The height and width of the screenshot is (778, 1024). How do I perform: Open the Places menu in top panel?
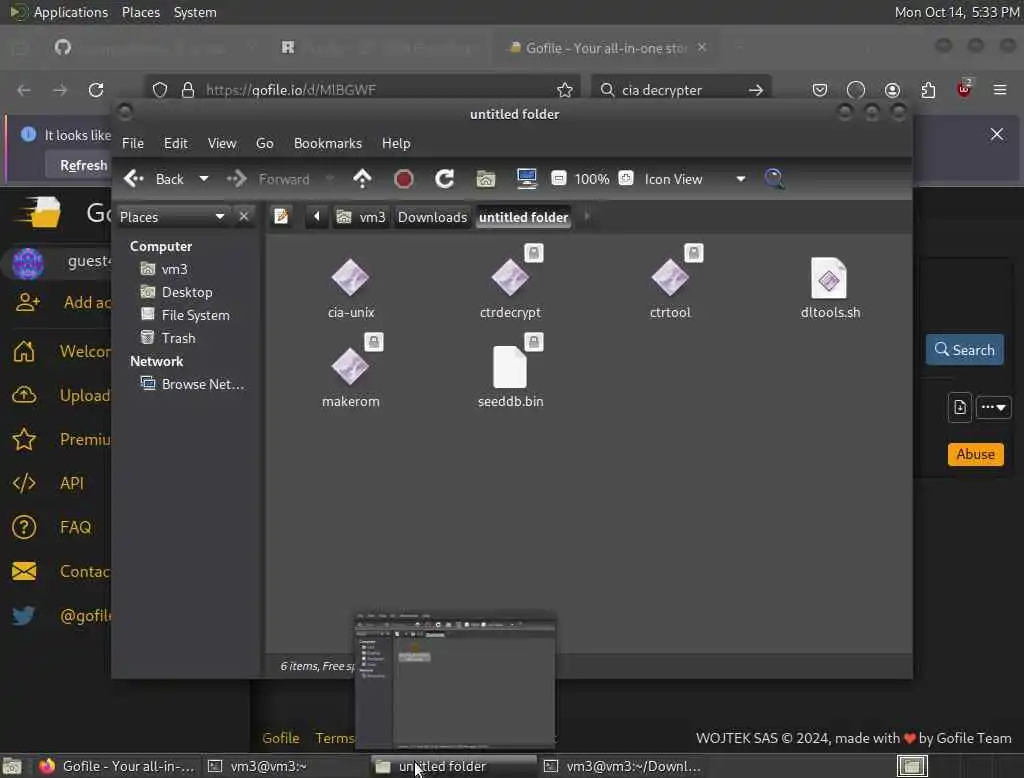(140, 12)
